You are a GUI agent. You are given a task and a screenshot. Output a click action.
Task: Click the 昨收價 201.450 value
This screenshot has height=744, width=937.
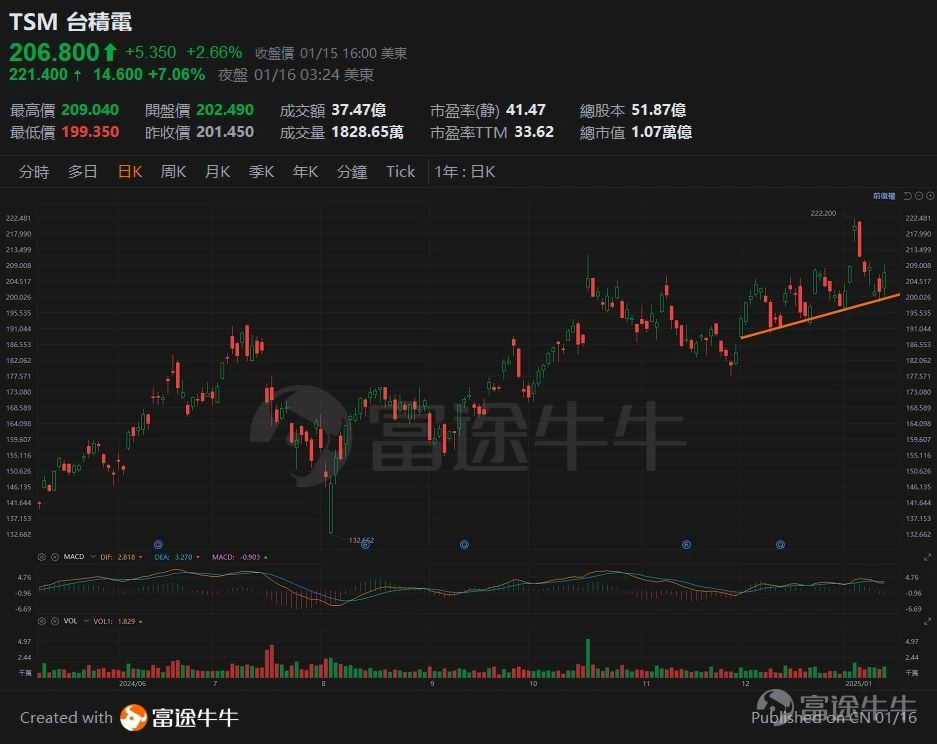click(225, 132)
